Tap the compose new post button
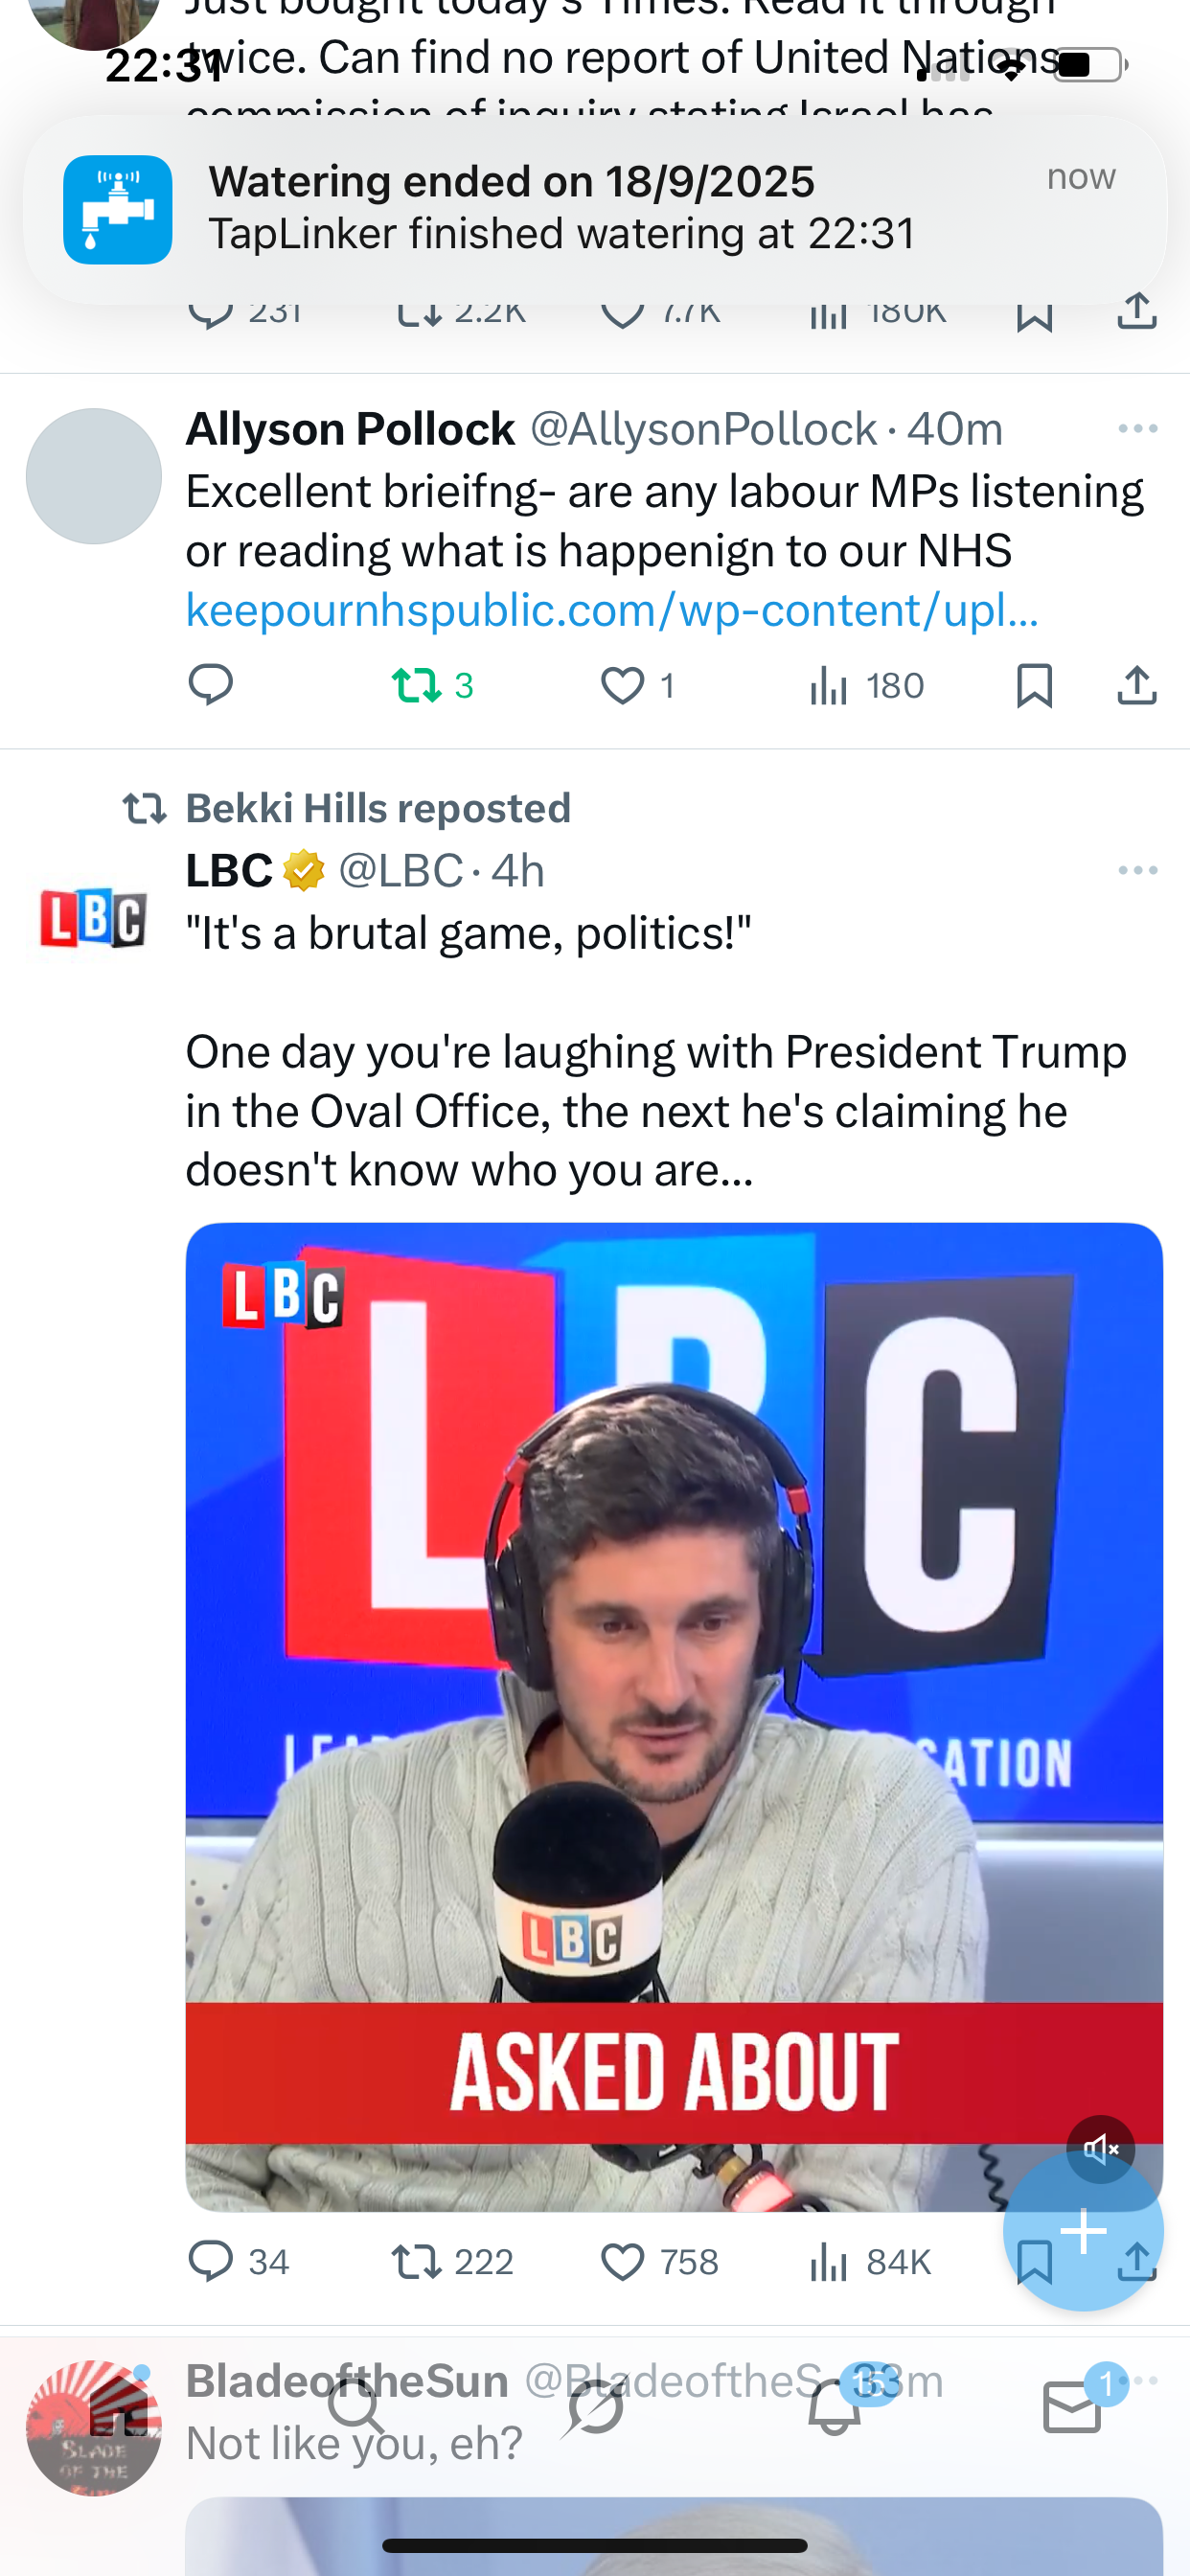1190x2576 pixels. (x=1083, y=2231)
